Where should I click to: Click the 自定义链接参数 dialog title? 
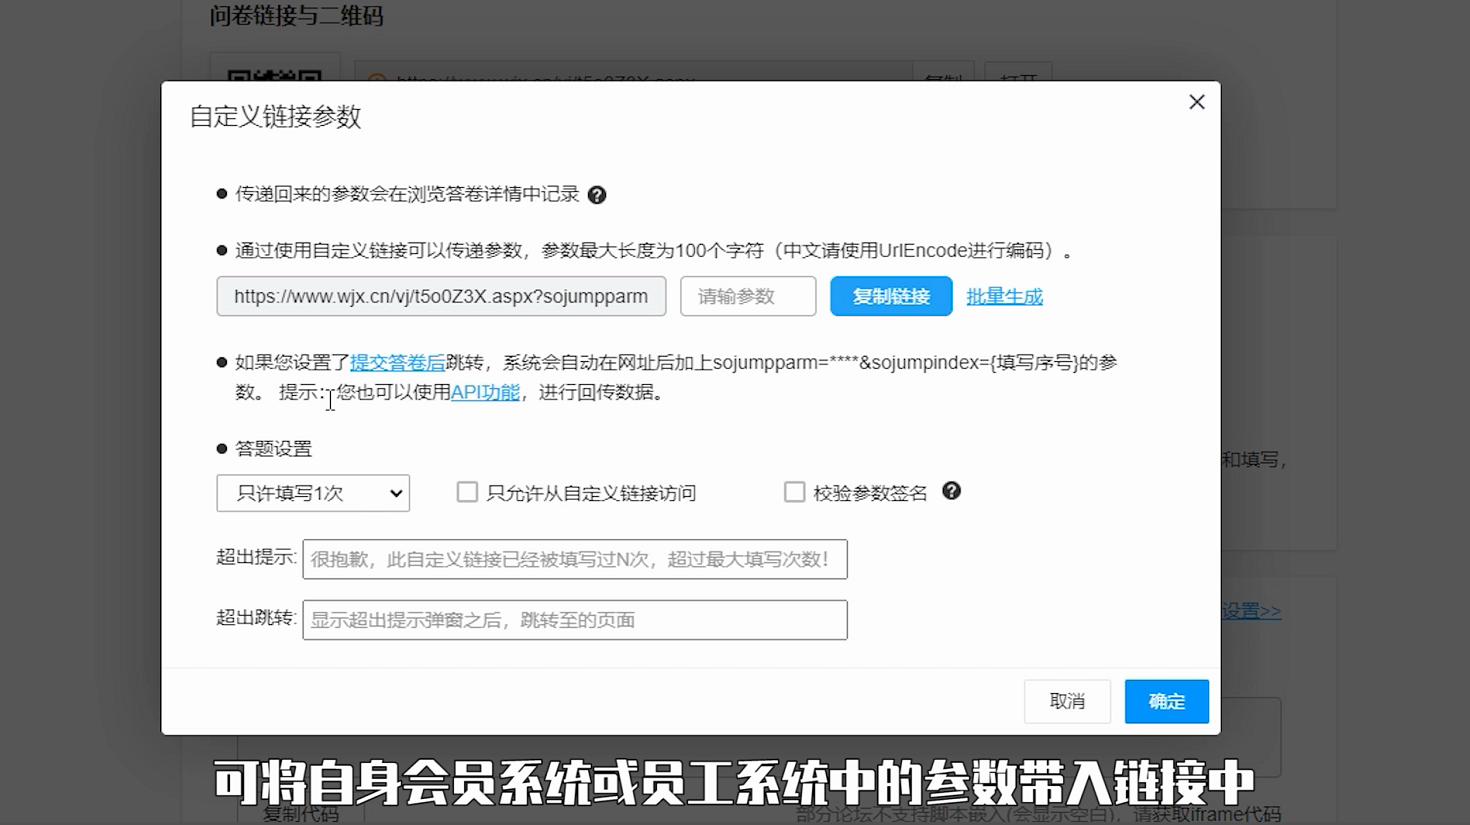coord(275,117)
